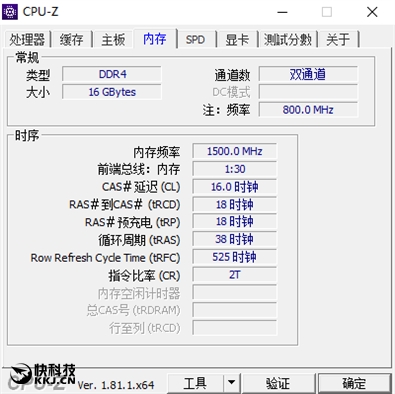This screenshot has width=395, height=394.
Task: Click the empty 内存空闲计时器 field
Action: 234,293
